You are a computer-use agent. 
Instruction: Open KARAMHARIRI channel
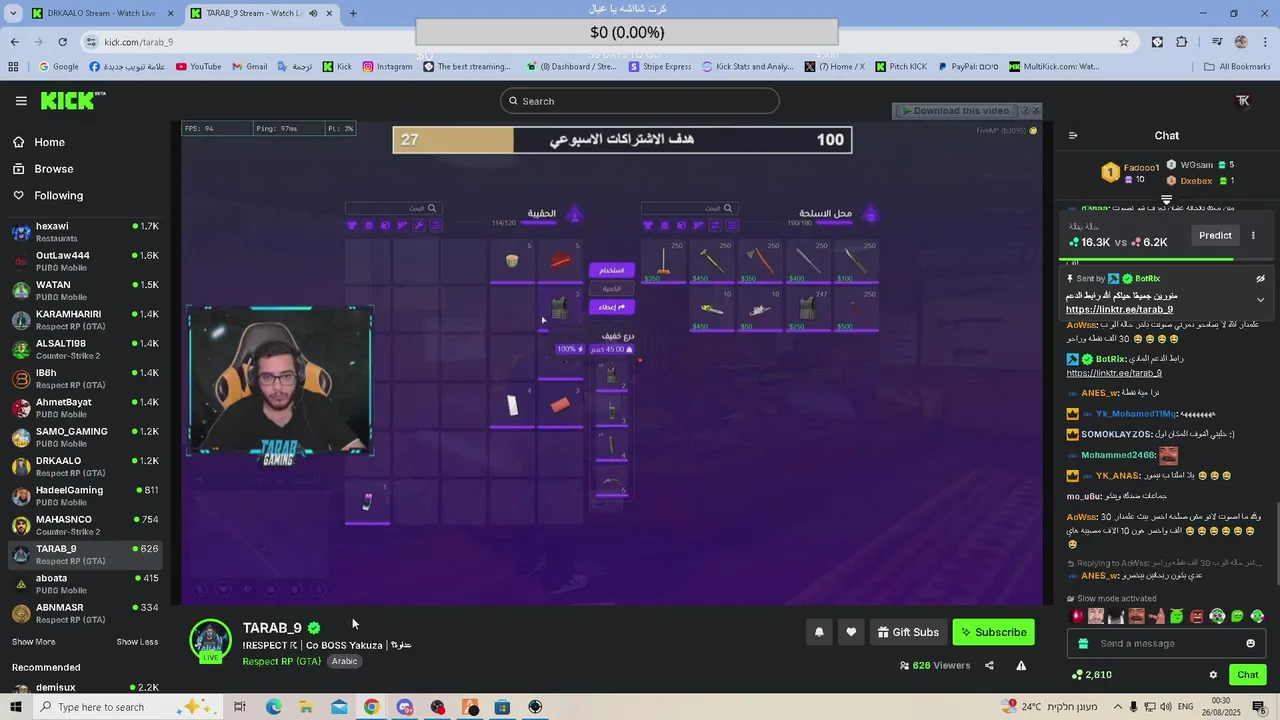(85, 320)
